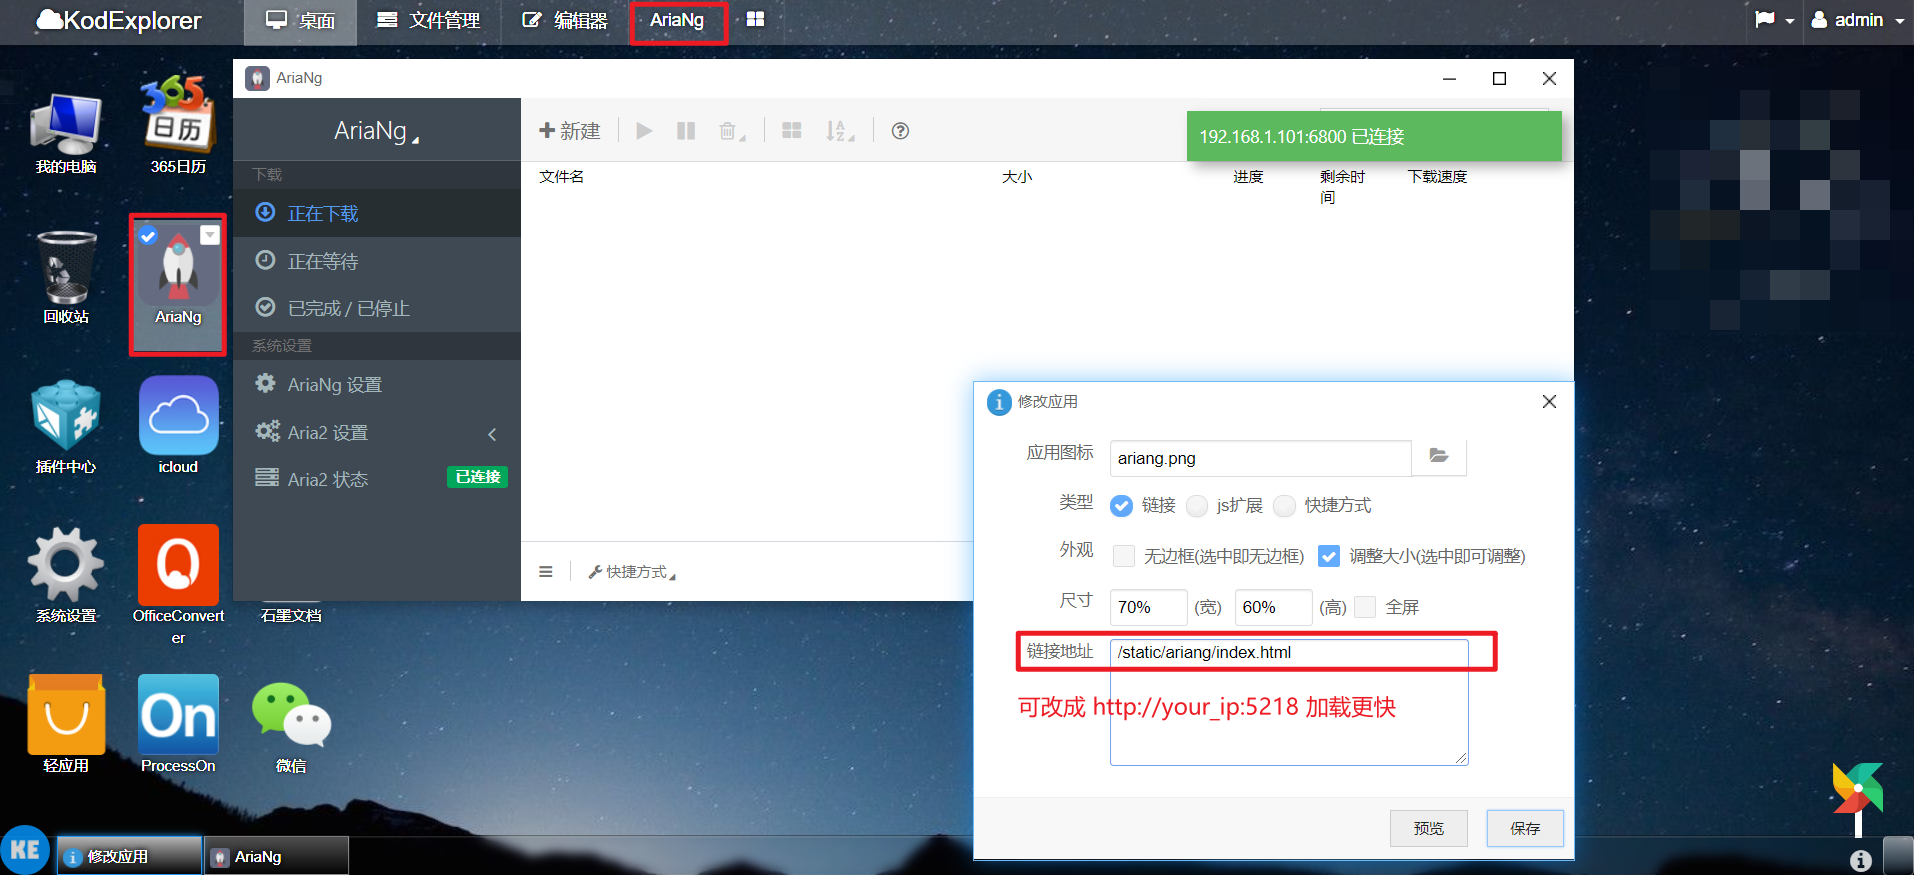Open the admin user menu

[x=1858, y=20]
